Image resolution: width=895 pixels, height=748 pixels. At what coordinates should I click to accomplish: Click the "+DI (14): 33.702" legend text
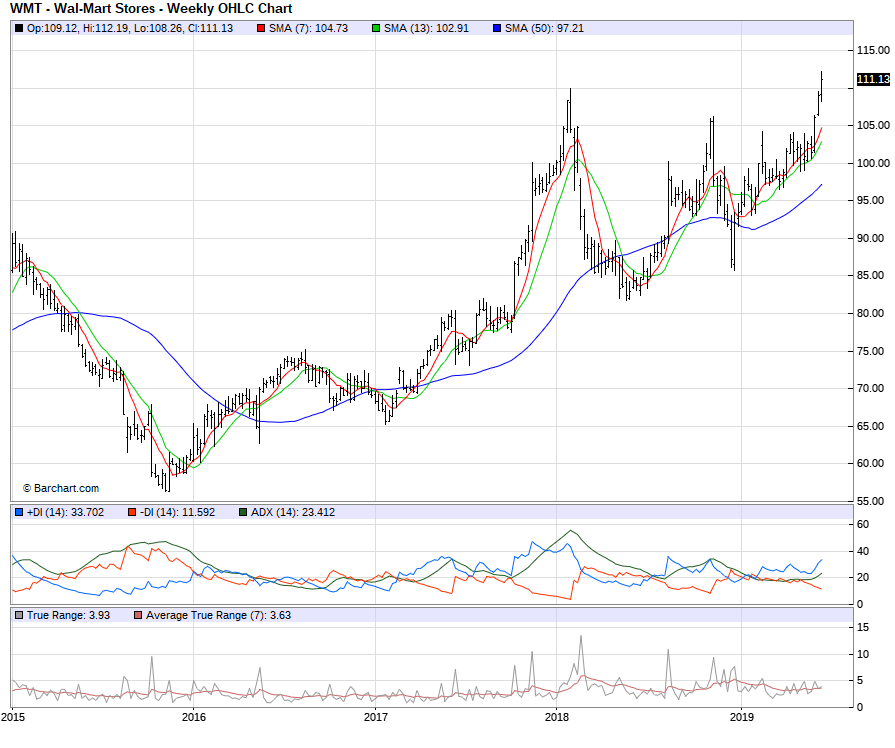point(66,512)
